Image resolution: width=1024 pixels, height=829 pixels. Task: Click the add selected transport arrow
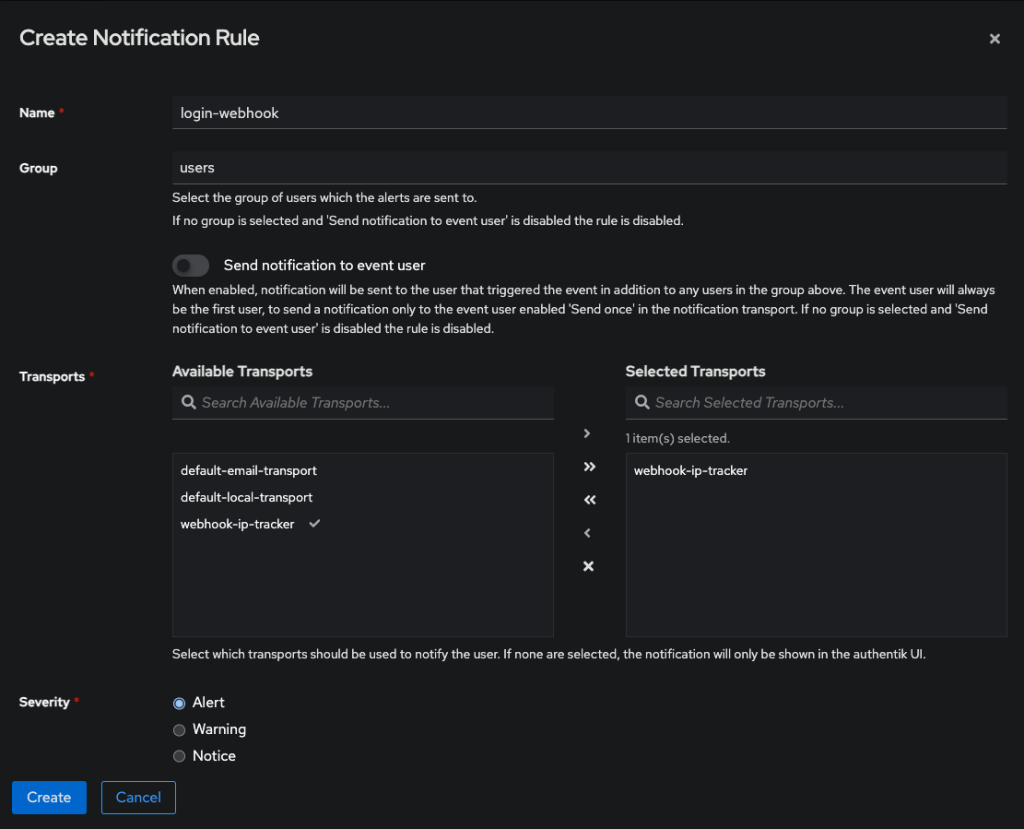pyautogui.click(x=588, y=433)
